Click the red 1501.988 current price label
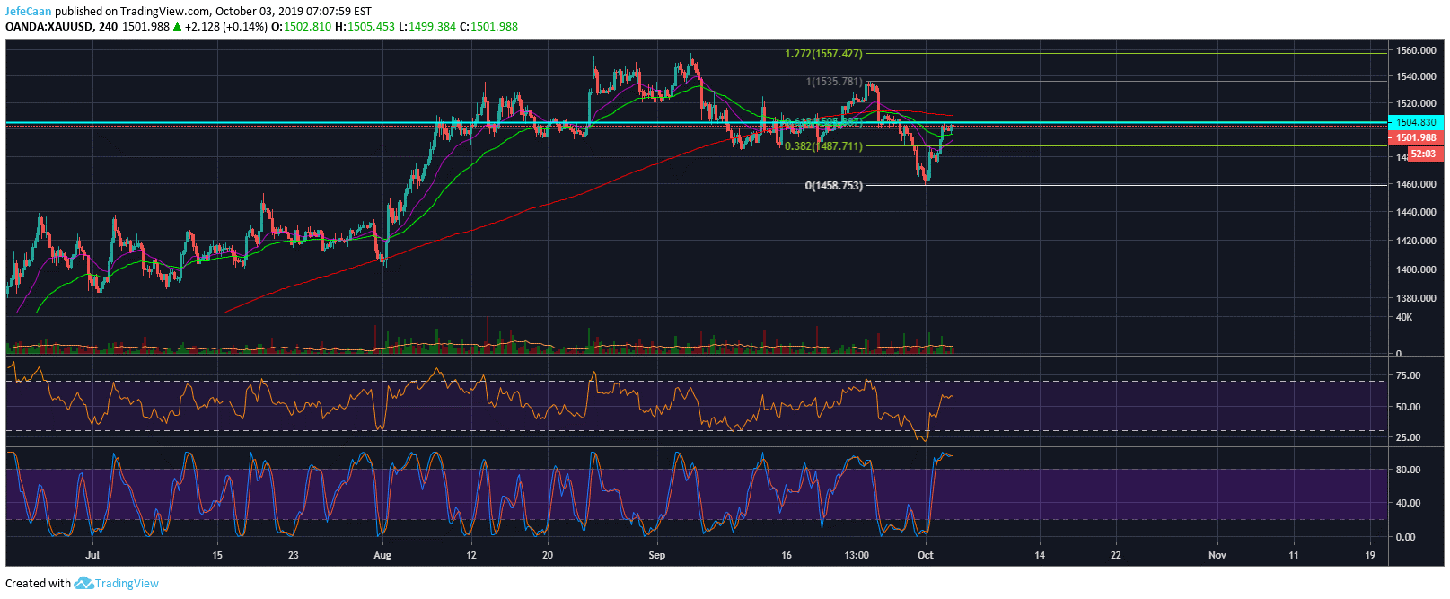Image resolution: width=1450 pixels, height=599 pixels. [x=1415, y=138]
